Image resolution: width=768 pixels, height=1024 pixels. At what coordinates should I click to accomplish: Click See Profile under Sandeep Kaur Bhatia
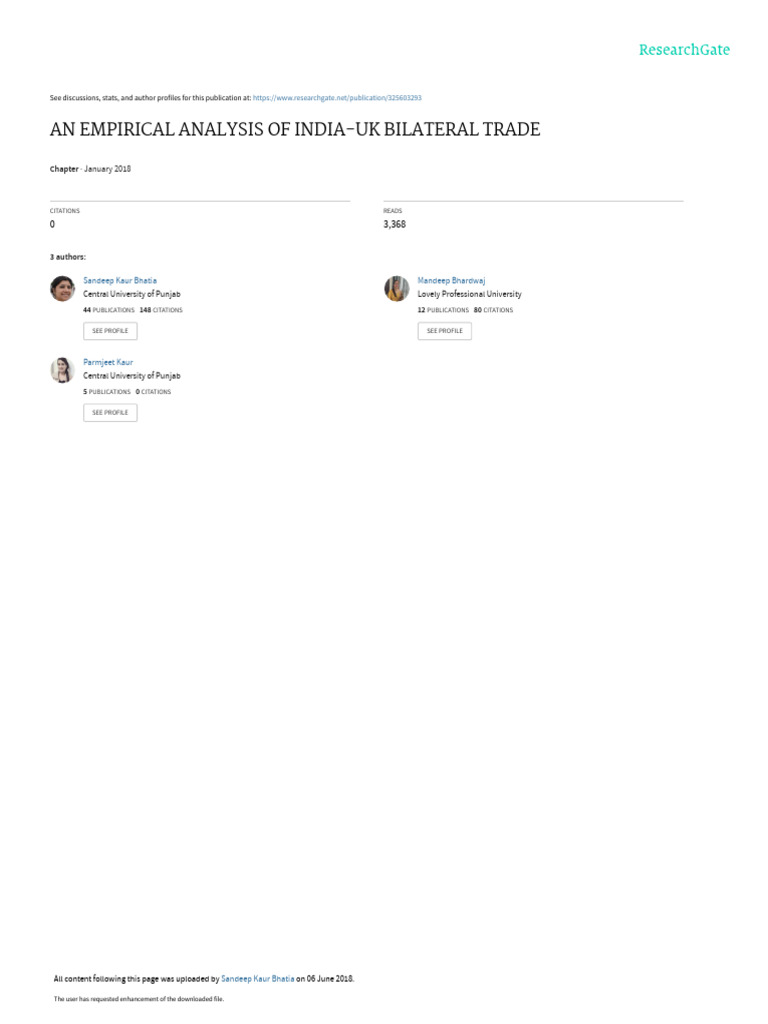tap(110, 331)
